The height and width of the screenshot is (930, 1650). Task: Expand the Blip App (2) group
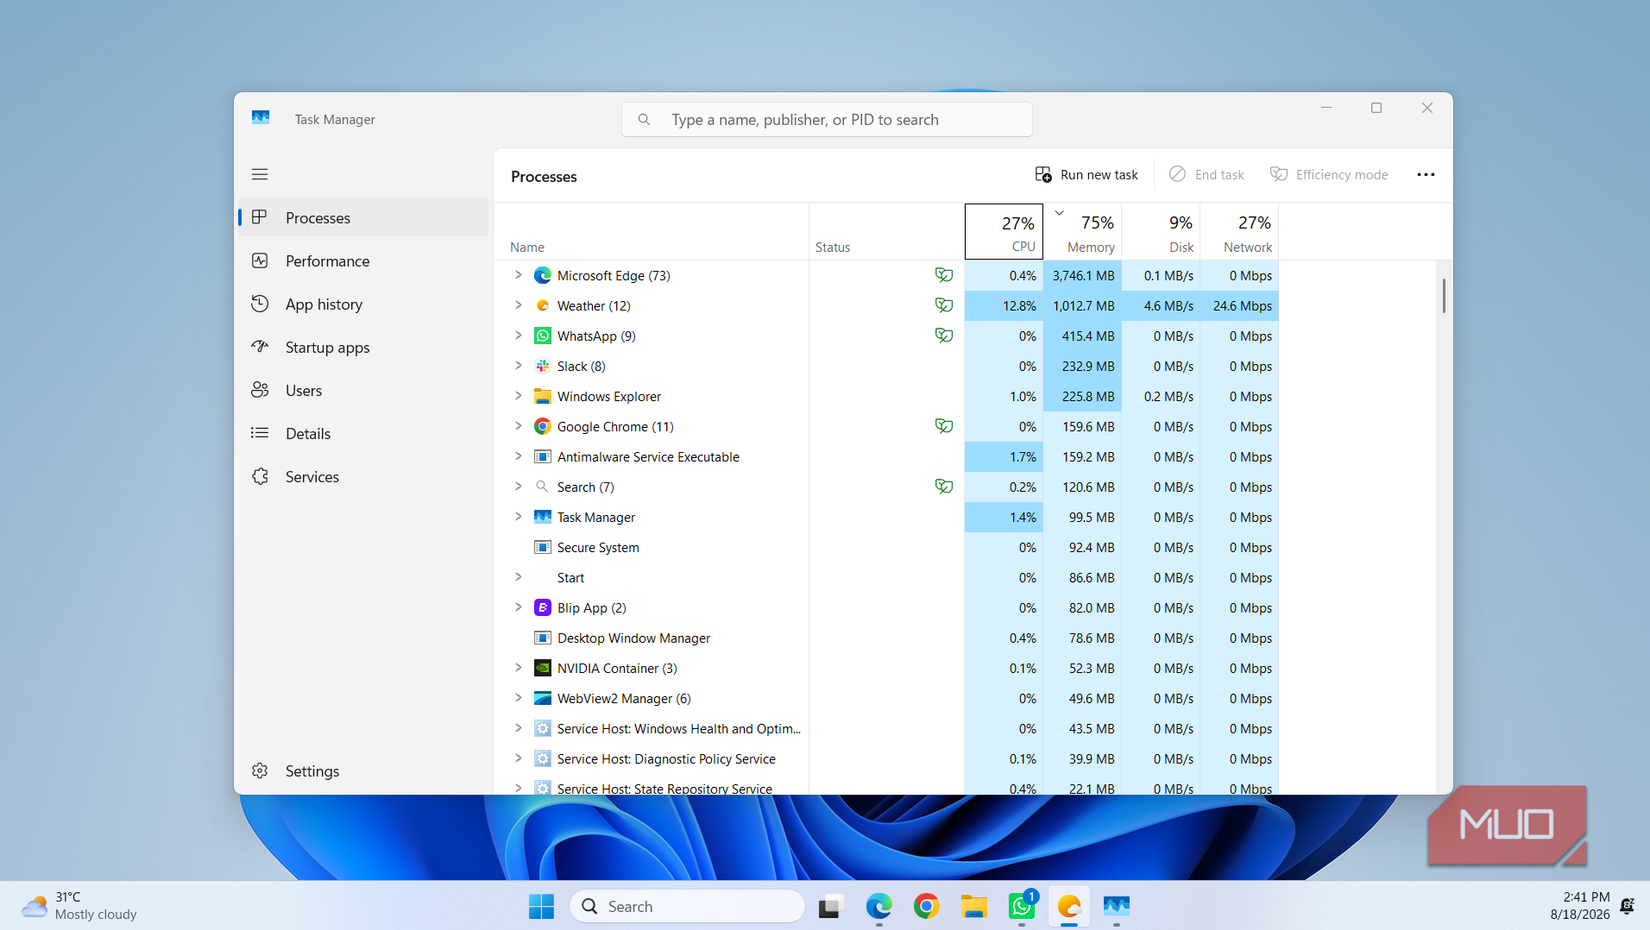tap(518, 607)
